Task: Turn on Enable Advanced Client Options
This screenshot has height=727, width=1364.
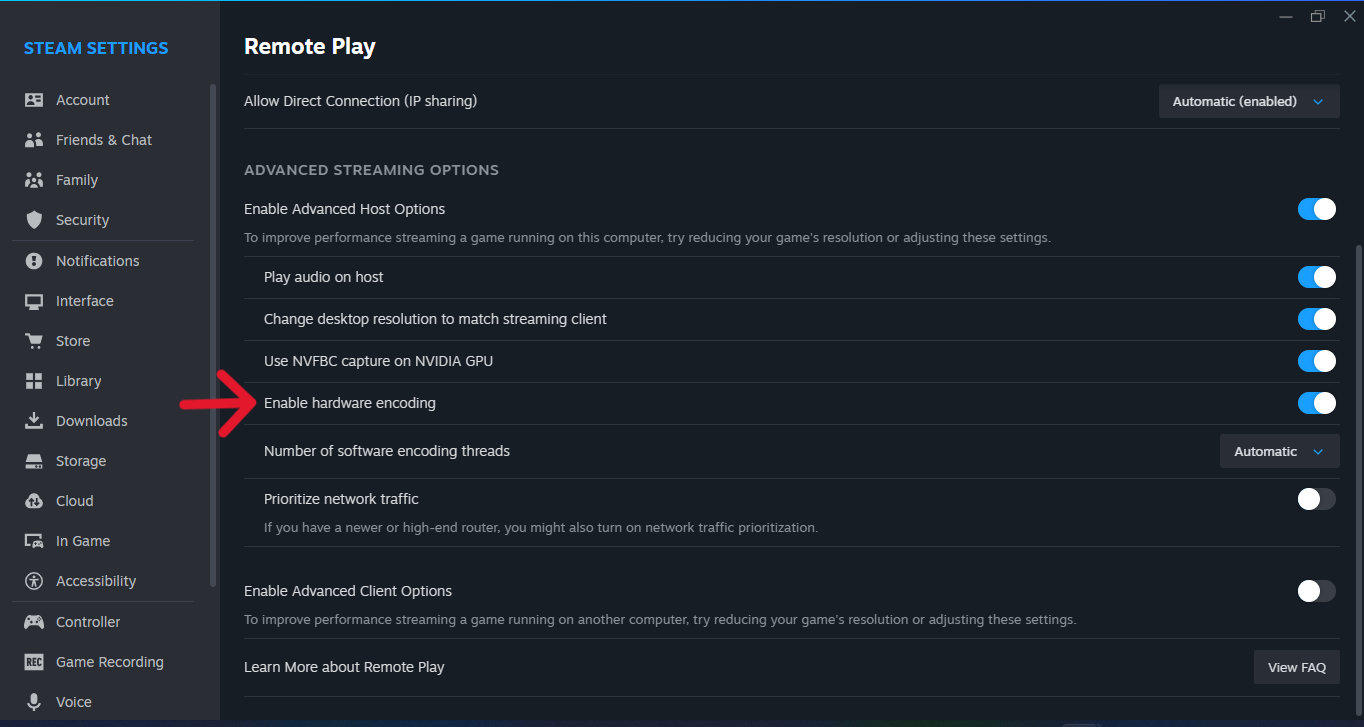Action: click(x=1316, y=590)
